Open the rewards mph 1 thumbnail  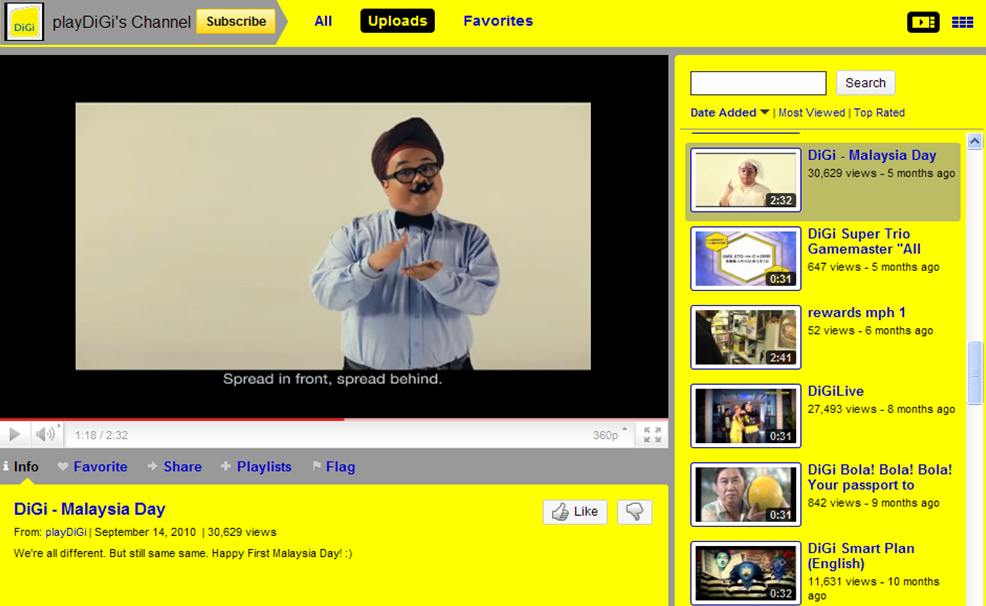coord(745,337)
